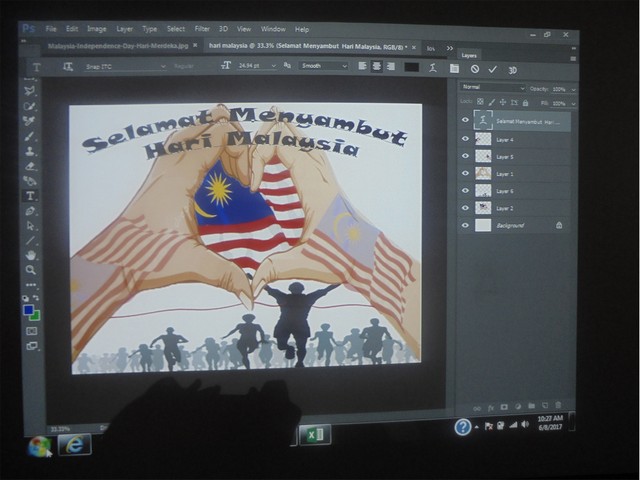Click the Create Warped Text icon
This screenshot has width=640, height=480.
434,68
